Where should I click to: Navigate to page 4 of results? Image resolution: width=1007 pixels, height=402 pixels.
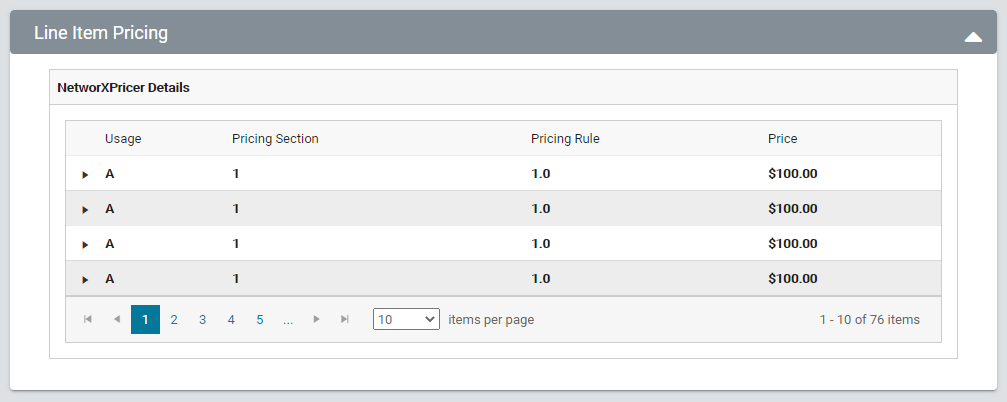tap(231, 320)
